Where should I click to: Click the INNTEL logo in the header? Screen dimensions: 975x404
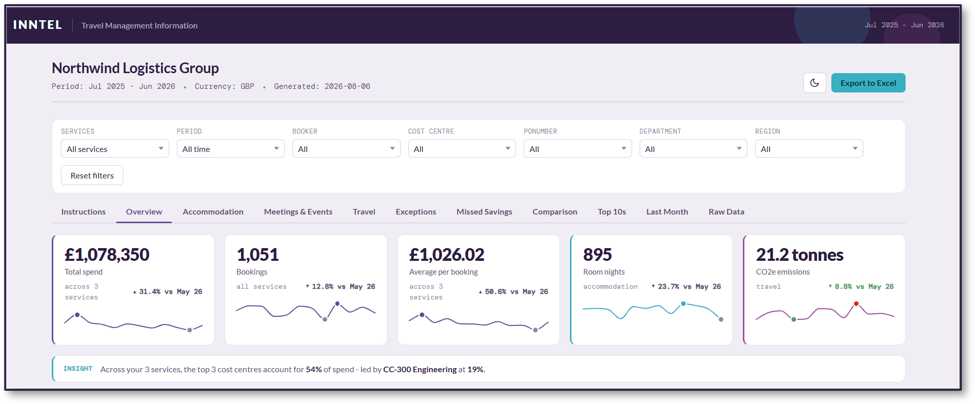(x=37, y=25)
